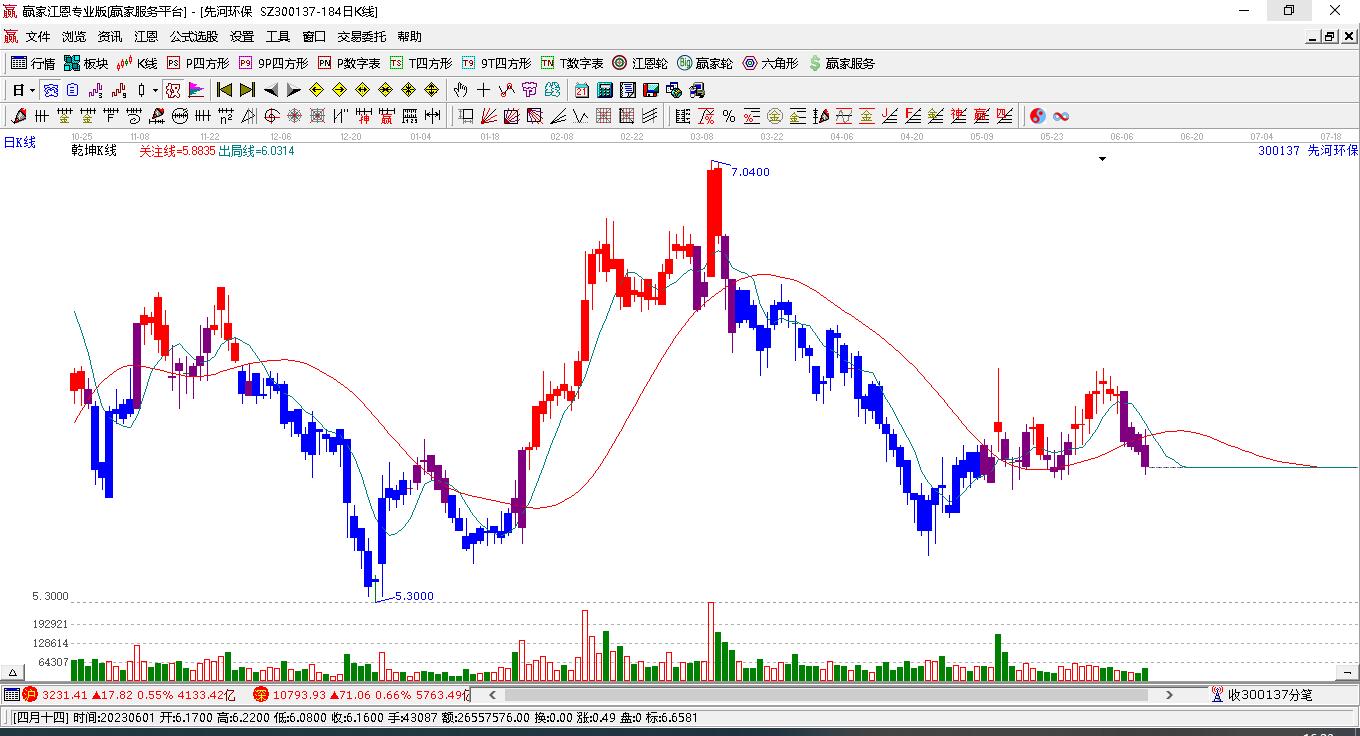Click the 日K线 chart label

coord(20,143)
